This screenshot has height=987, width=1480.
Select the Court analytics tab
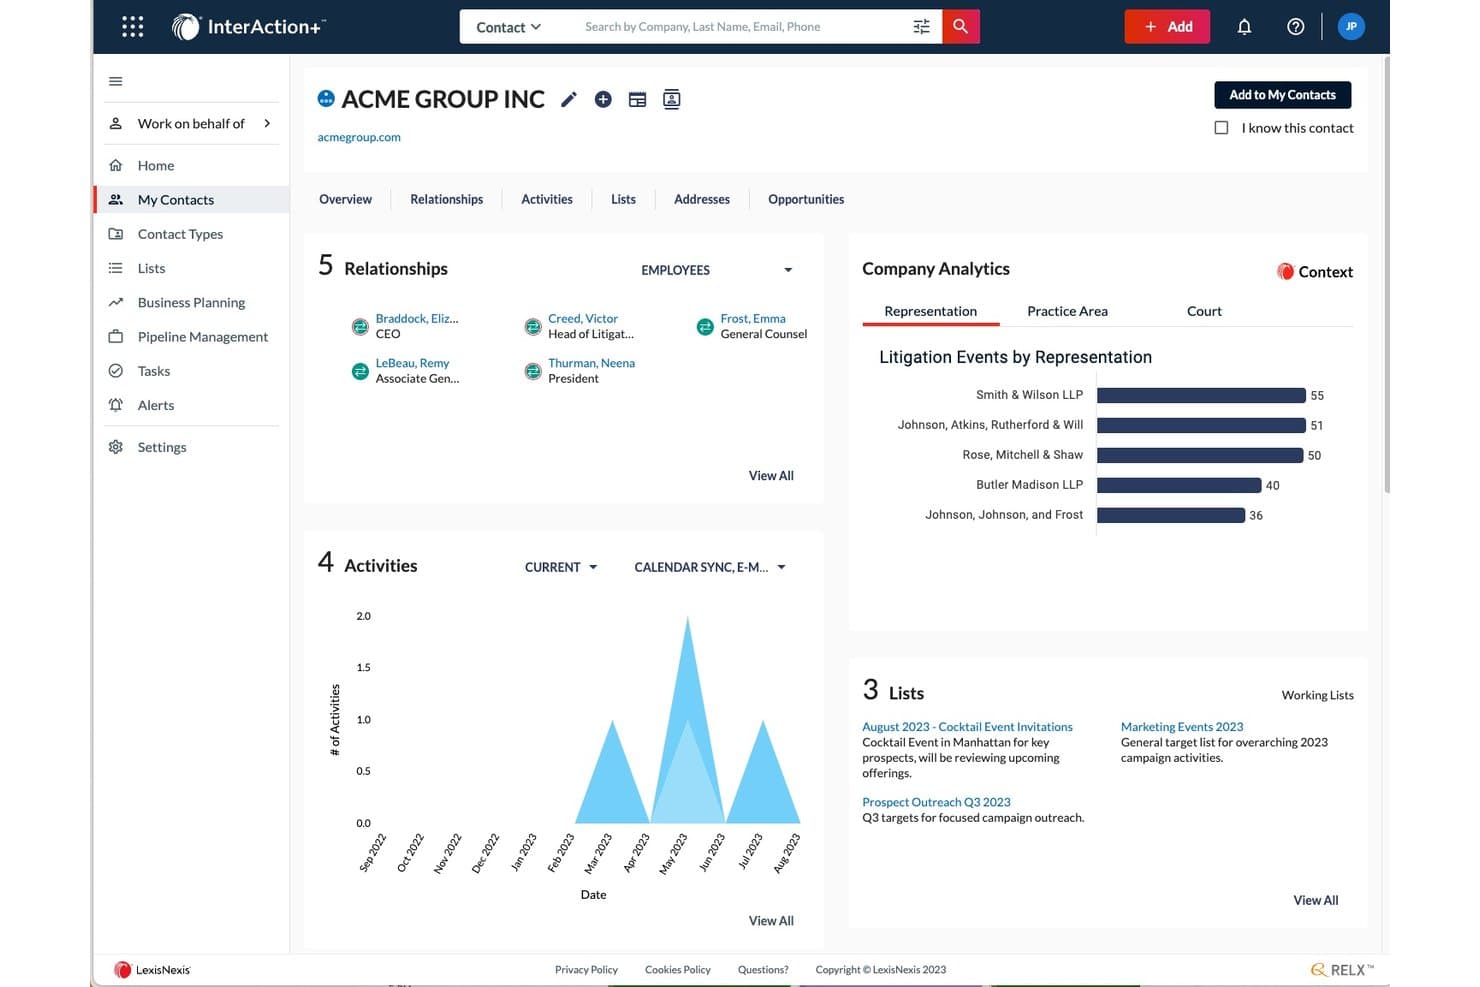(x=1204, y=311)
